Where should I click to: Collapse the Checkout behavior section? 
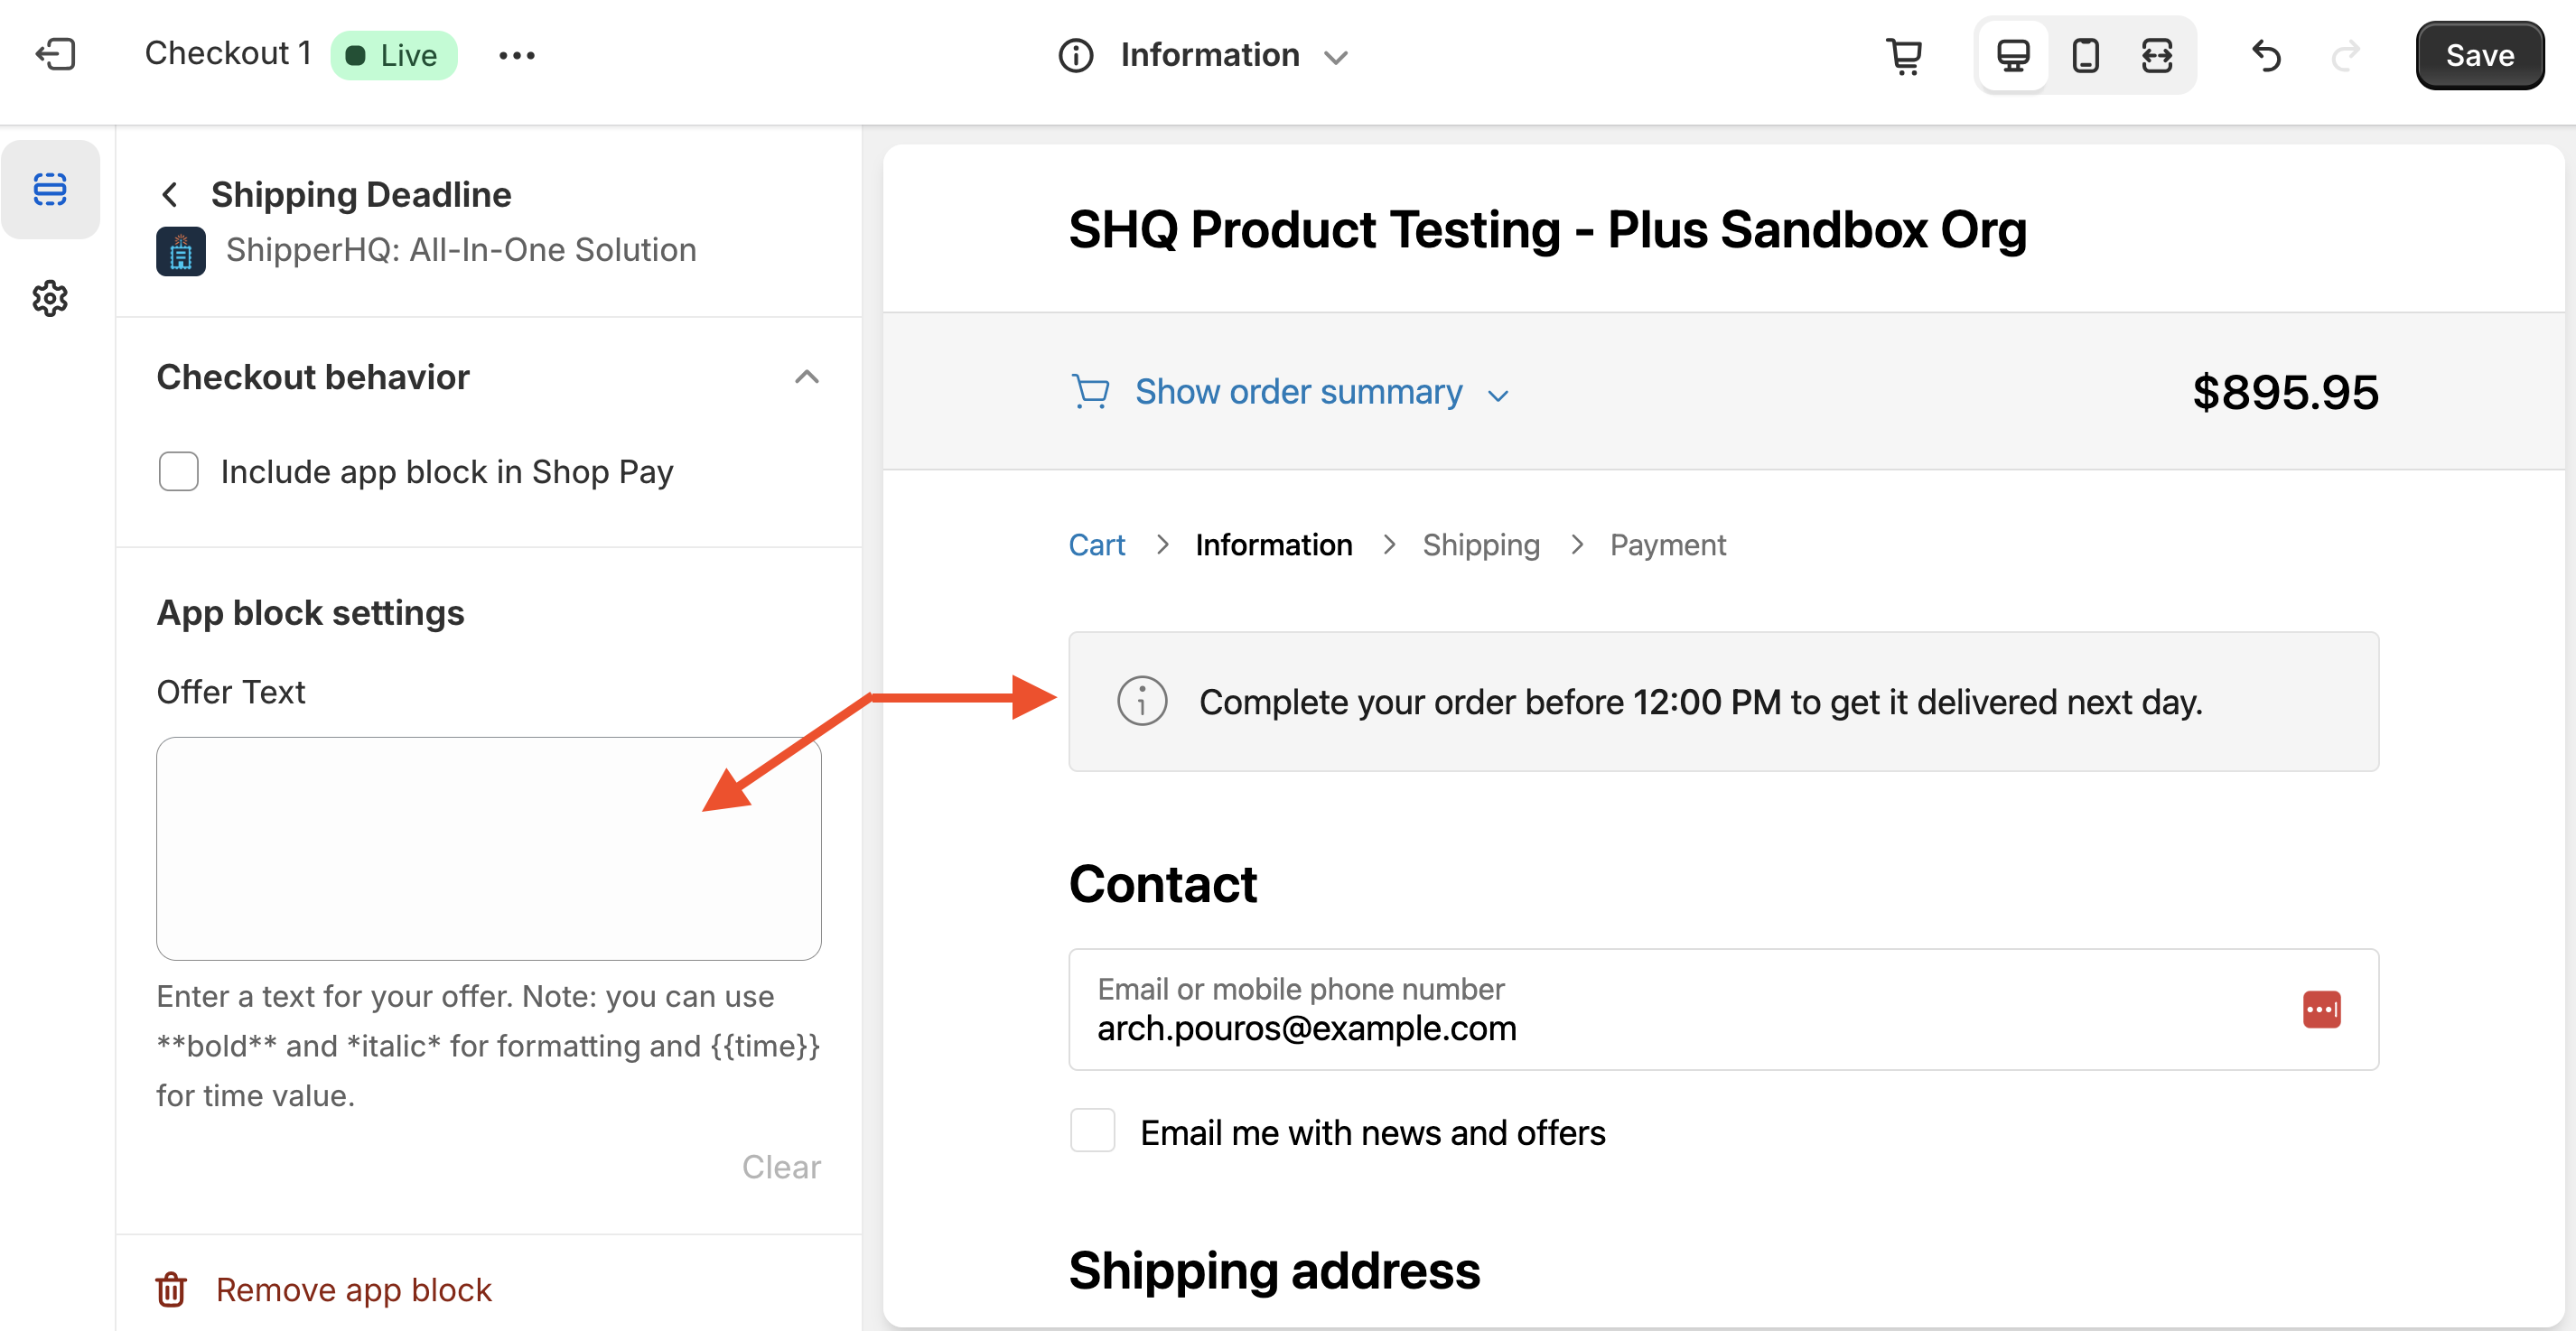coord(806,377)
